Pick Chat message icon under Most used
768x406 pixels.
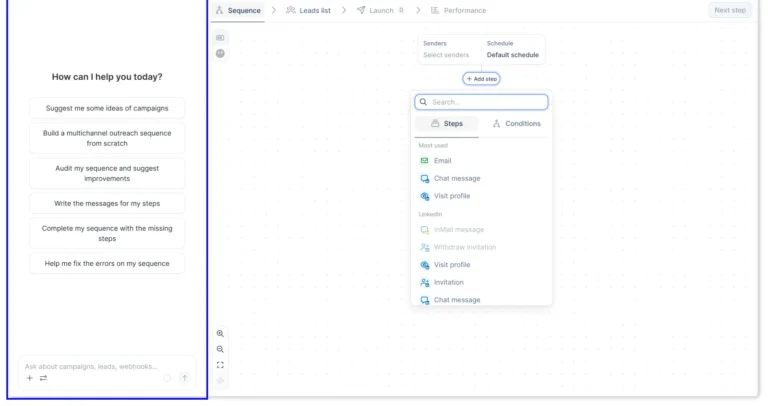(425, 178)
